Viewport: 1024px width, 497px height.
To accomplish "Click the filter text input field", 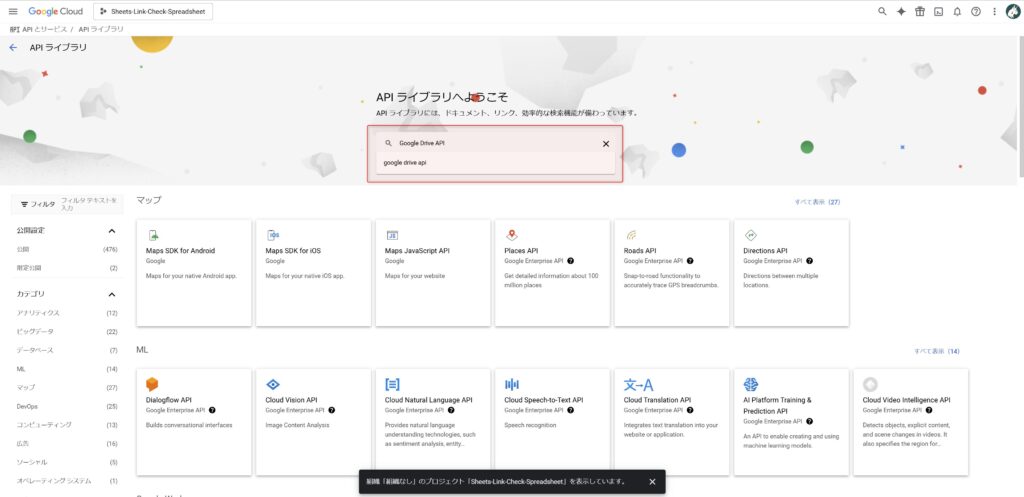I will click(x=90, y=204).
